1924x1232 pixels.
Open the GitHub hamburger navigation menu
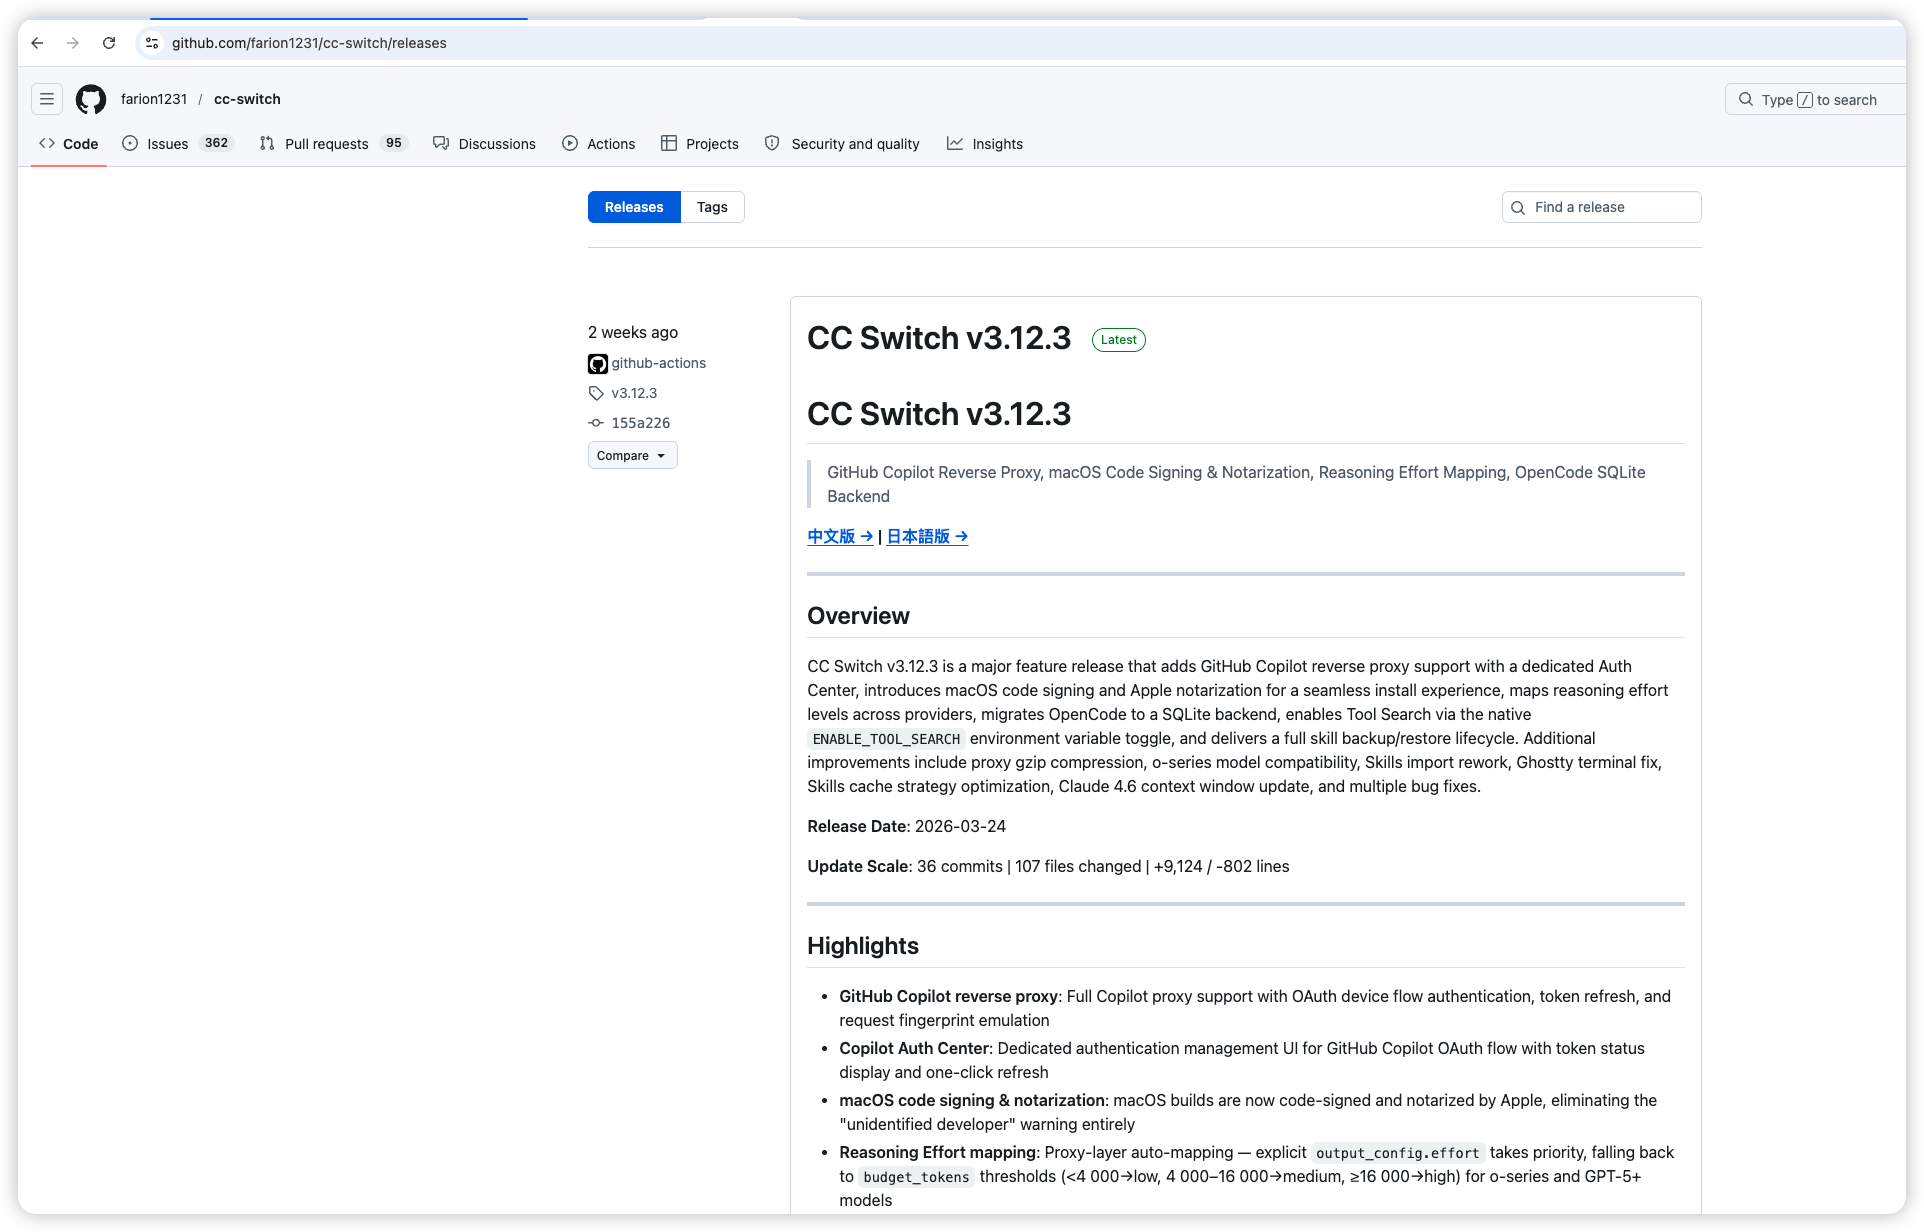pos(47,99)
